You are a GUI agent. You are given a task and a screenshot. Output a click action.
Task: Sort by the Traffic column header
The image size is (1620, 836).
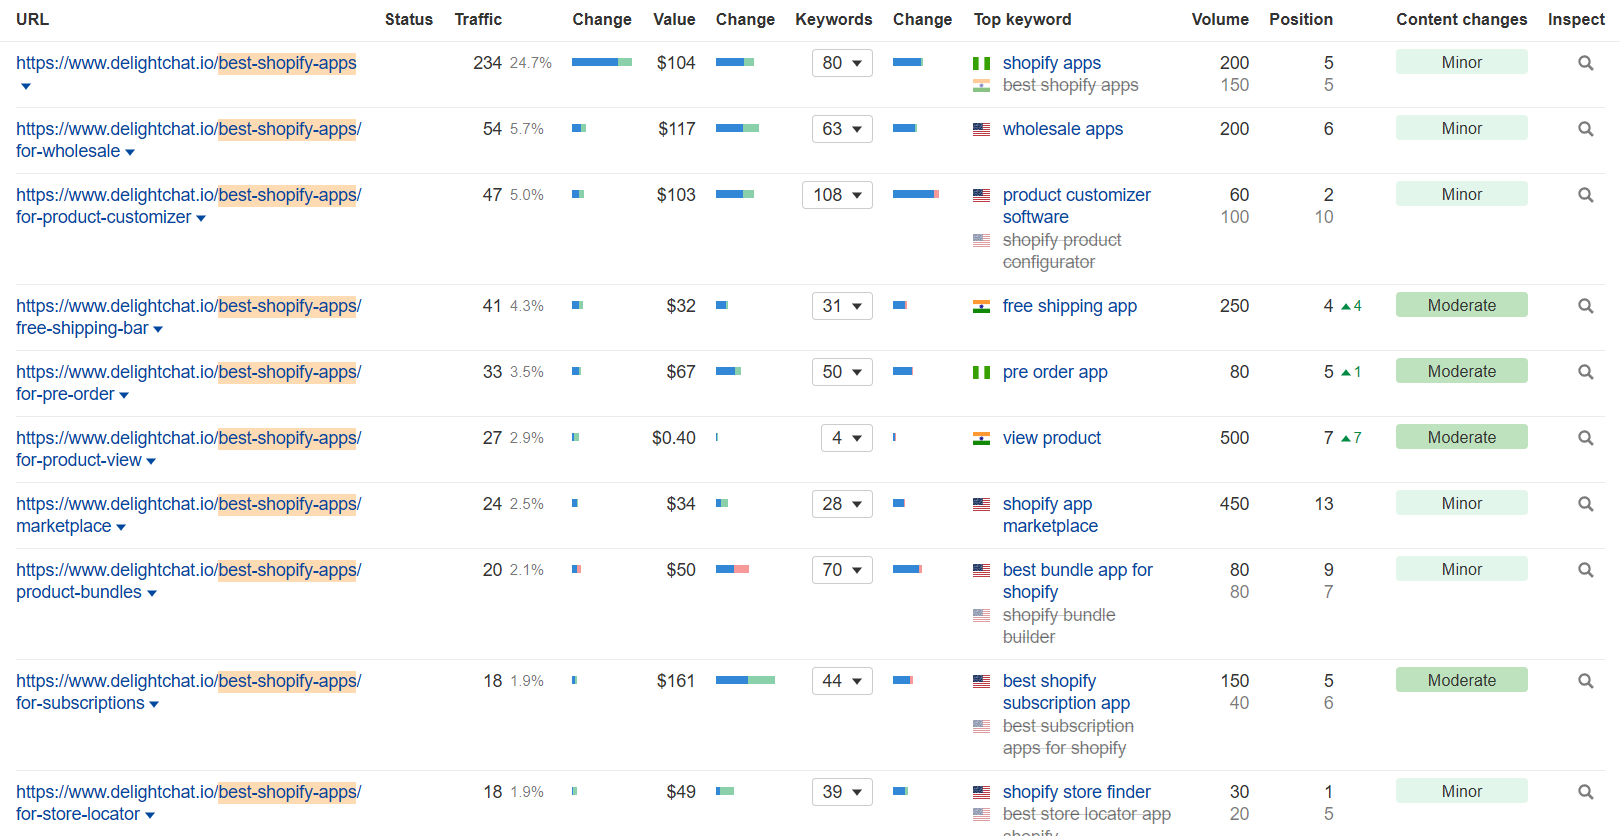pos(478,19)
